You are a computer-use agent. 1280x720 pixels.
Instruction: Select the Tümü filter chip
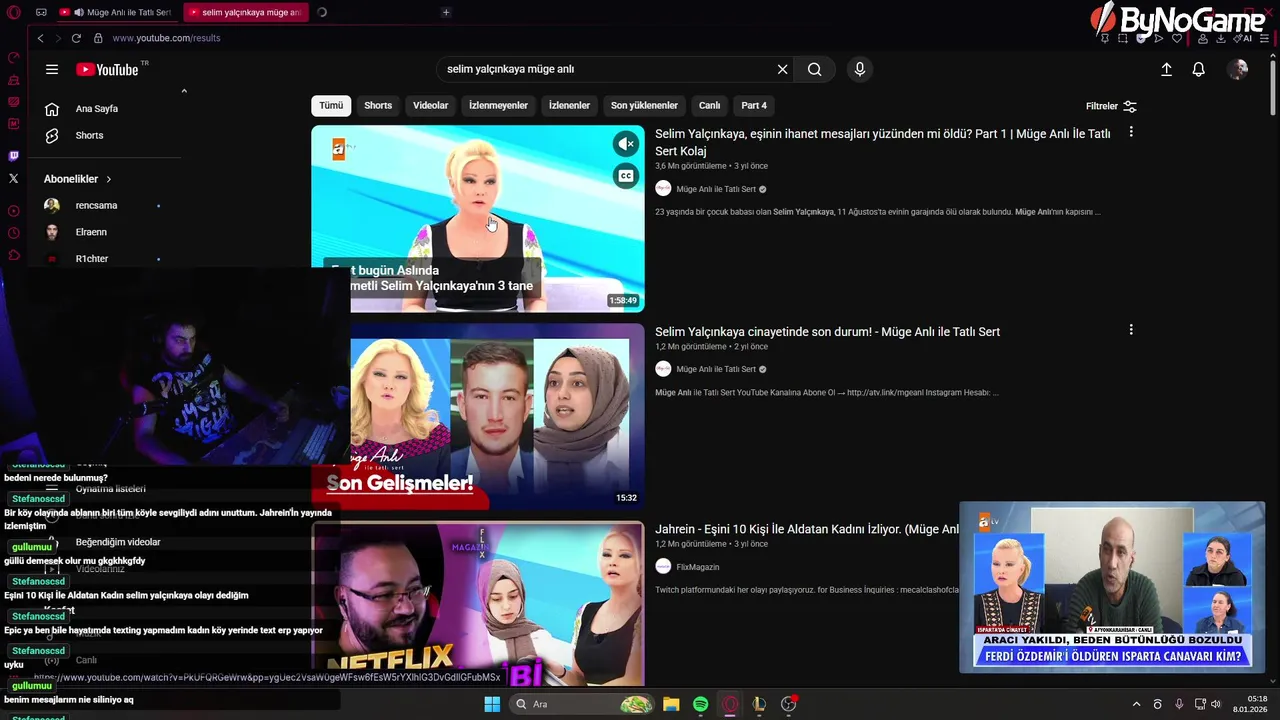pyautogui.click(x=331, y=105)
